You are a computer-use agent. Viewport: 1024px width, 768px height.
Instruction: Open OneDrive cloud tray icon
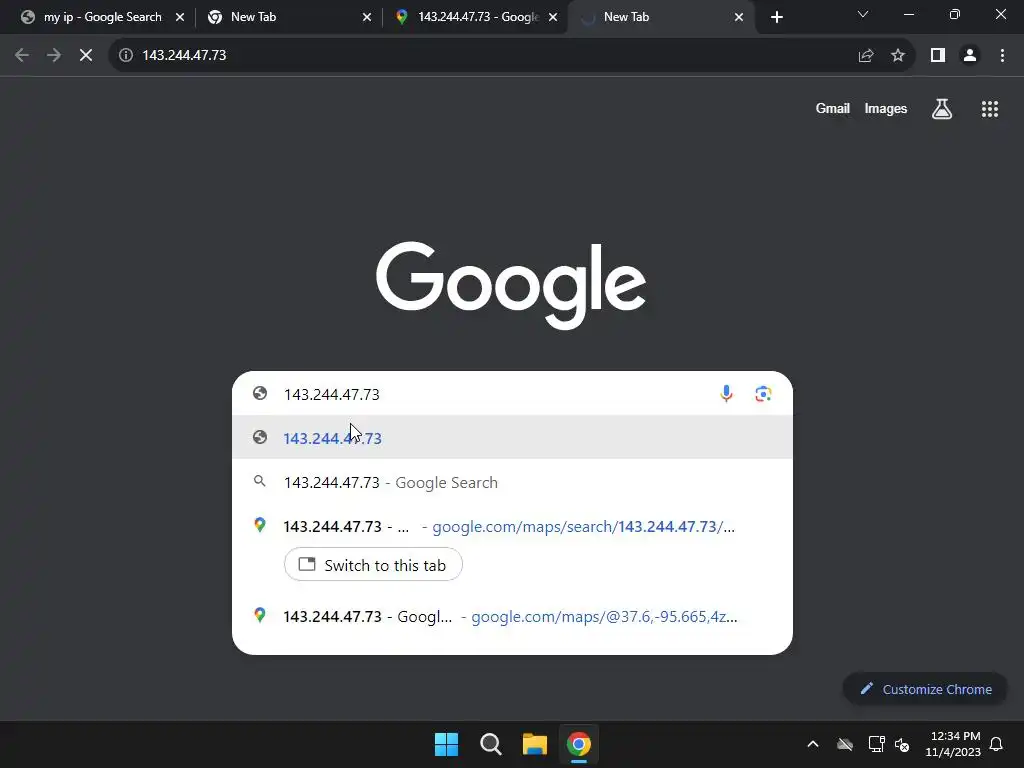[x=845, y=744]
